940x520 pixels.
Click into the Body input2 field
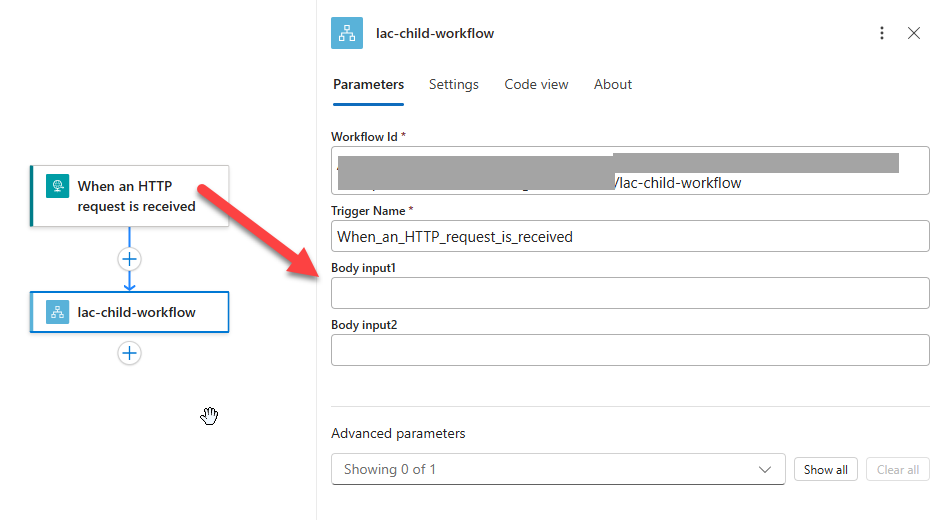click(x=630, y=350)
